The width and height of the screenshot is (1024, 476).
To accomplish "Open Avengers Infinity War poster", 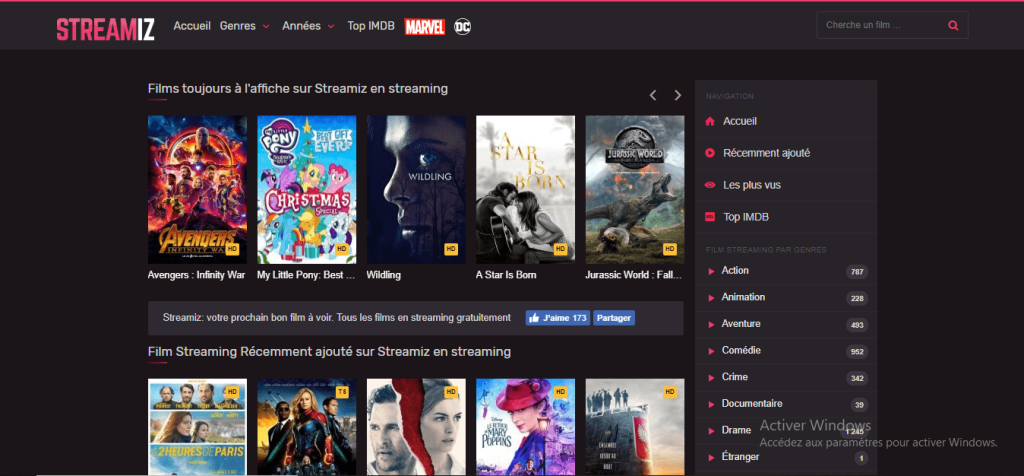I will tap(197, 189).
